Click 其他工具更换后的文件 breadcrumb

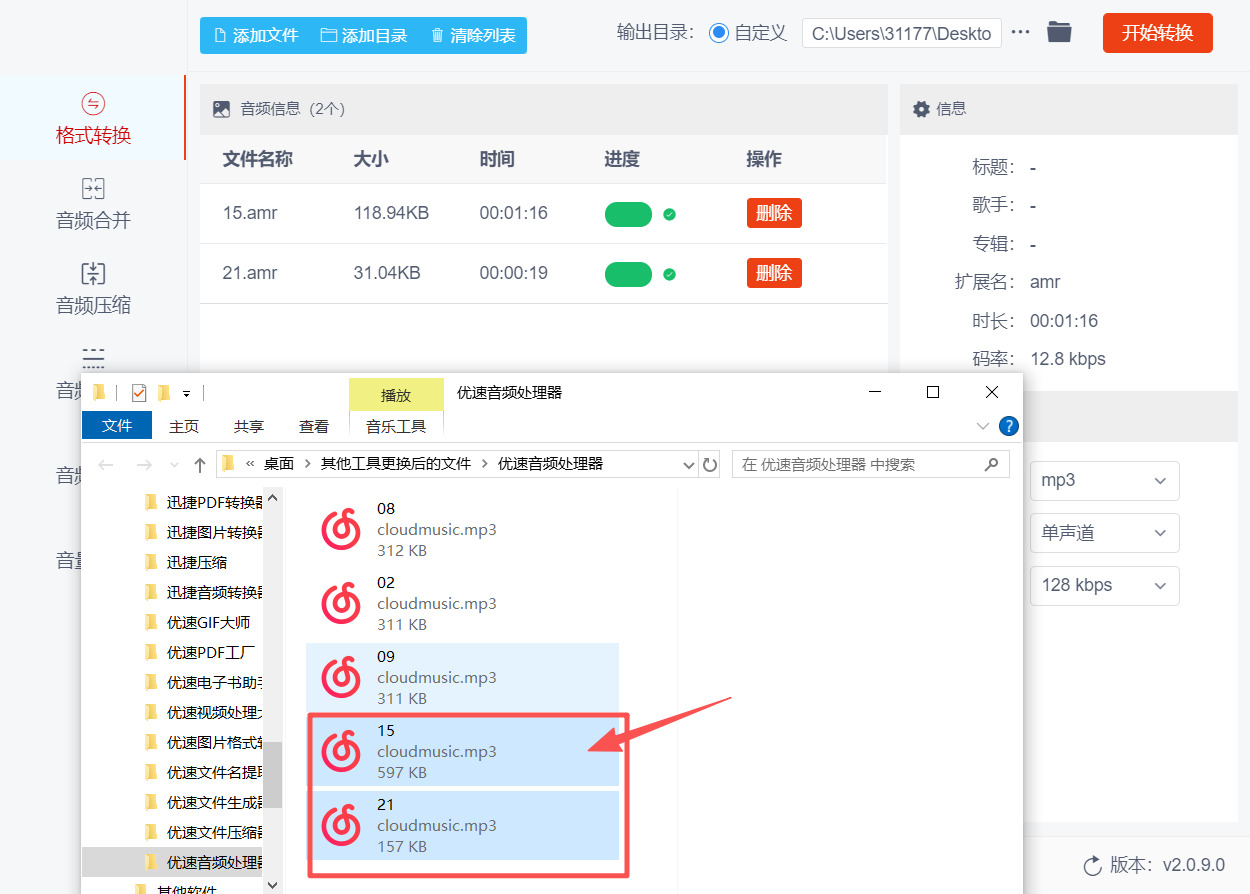[x=395, y=464]
